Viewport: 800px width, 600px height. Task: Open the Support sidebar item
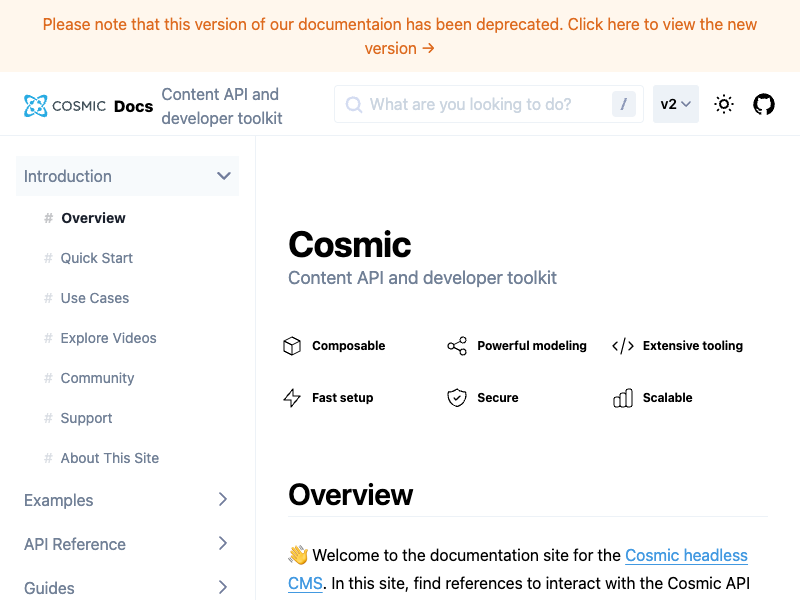pos(86,418)
